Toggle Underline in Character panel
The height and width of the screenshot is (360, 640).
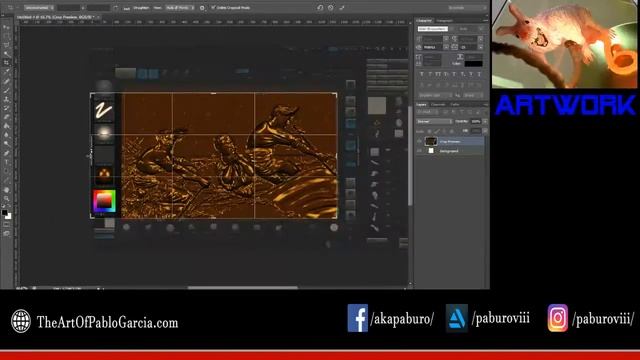471,74
